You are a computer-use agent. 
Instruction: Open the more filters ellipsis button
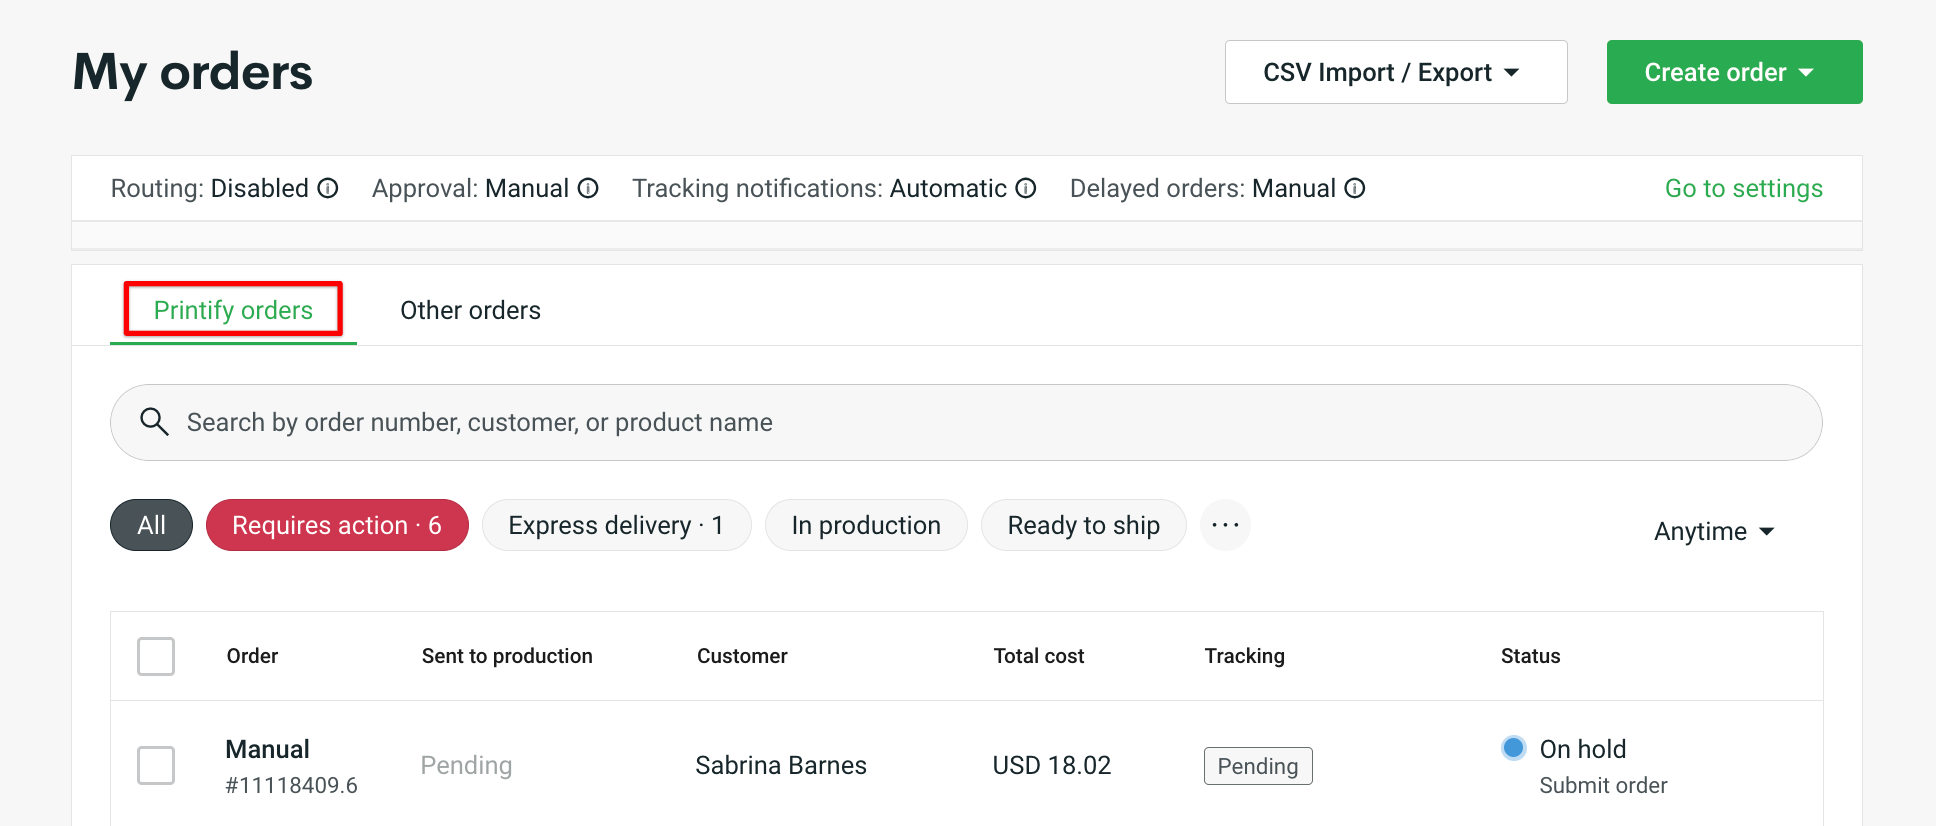(1225, 525)
